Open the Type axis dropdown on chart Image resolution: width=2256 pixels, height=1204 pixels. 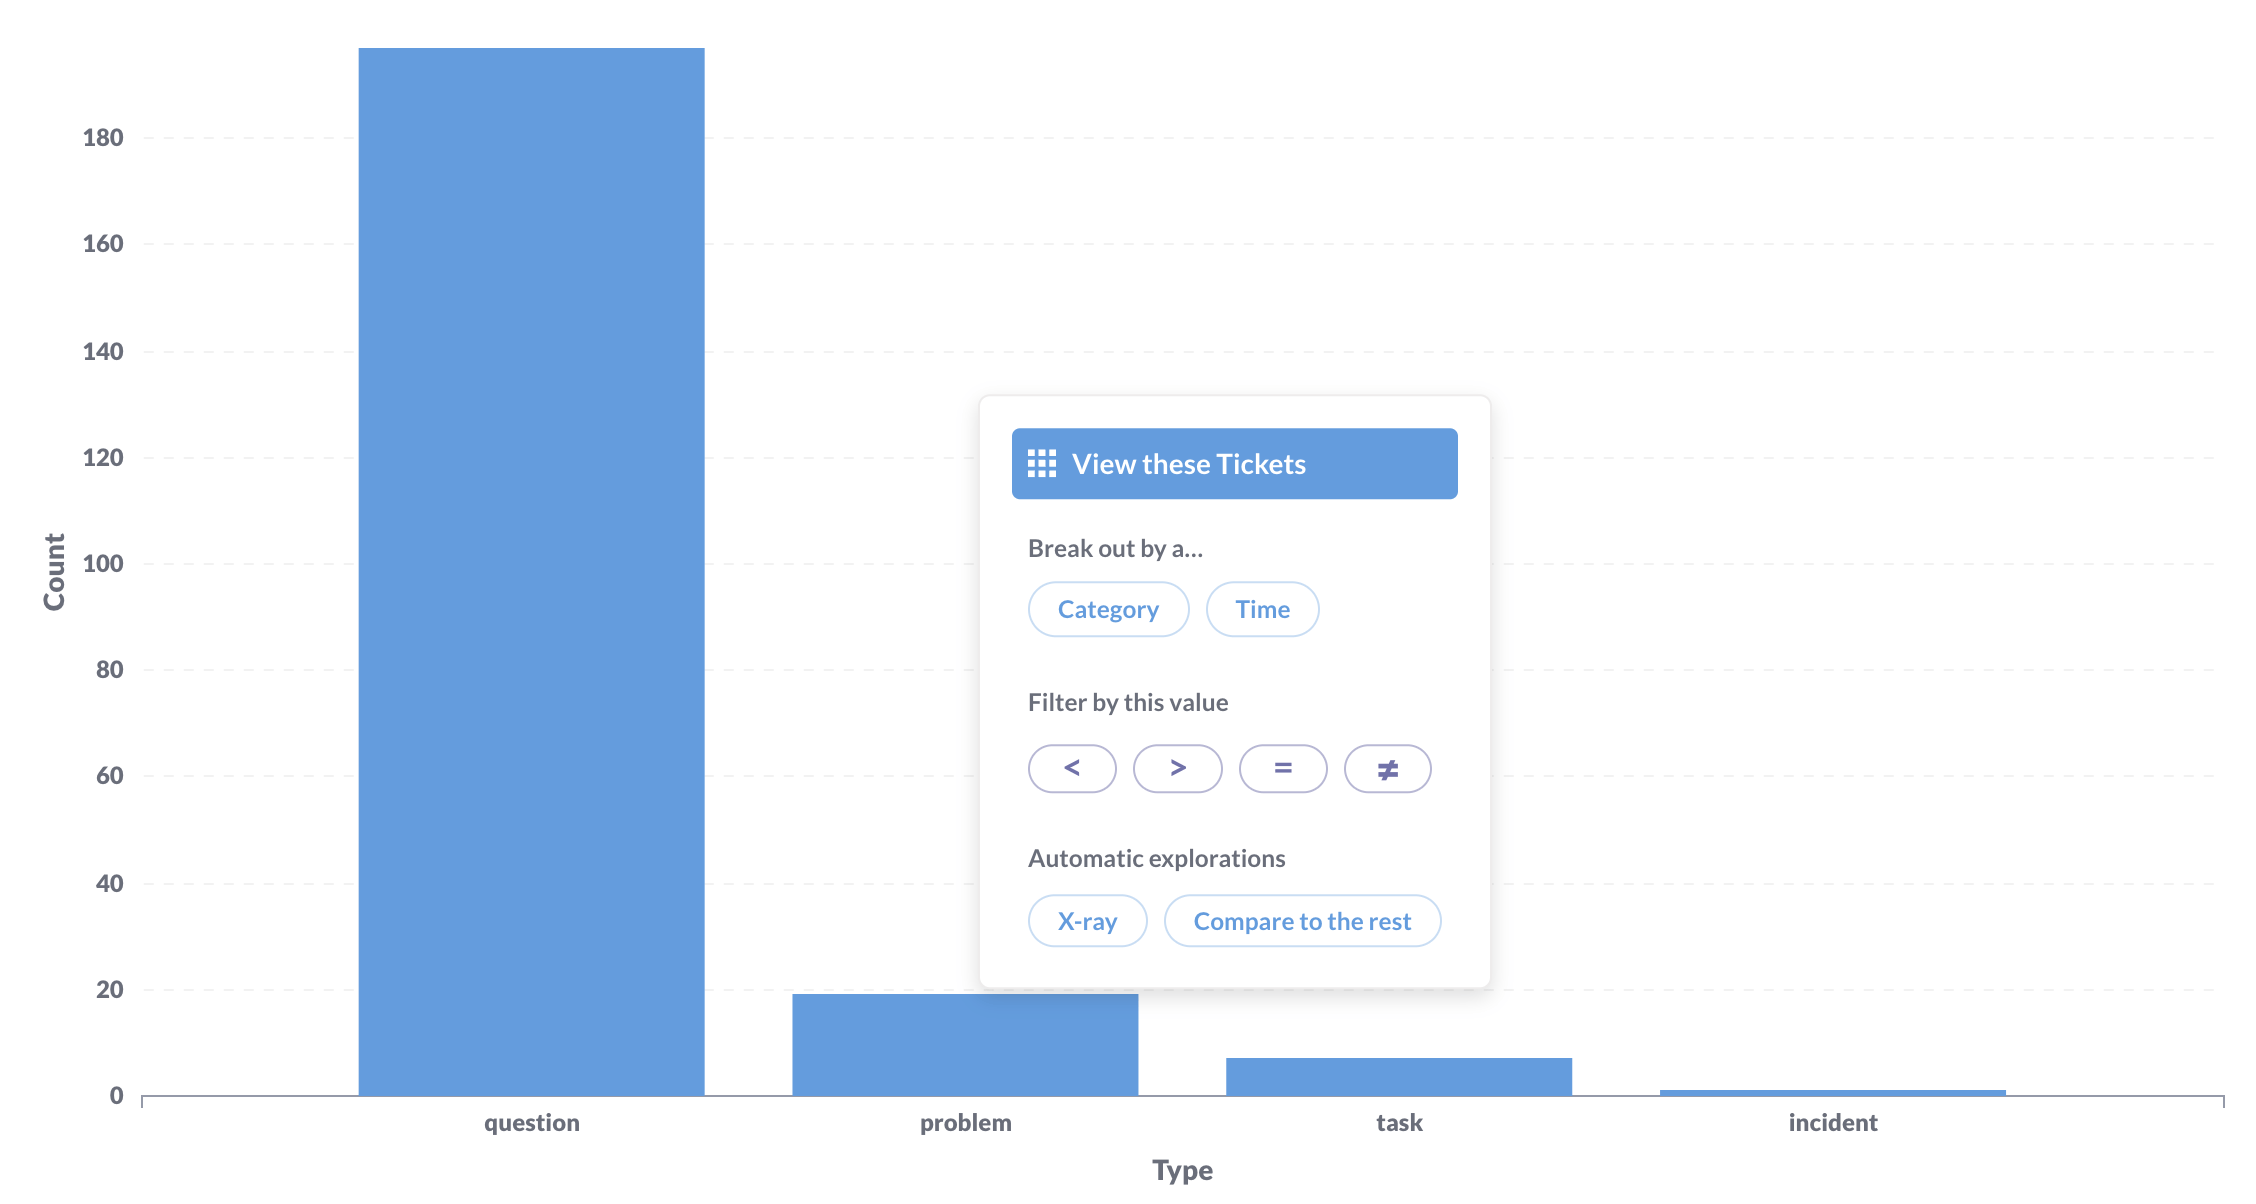click(x=1128, y=1179)
